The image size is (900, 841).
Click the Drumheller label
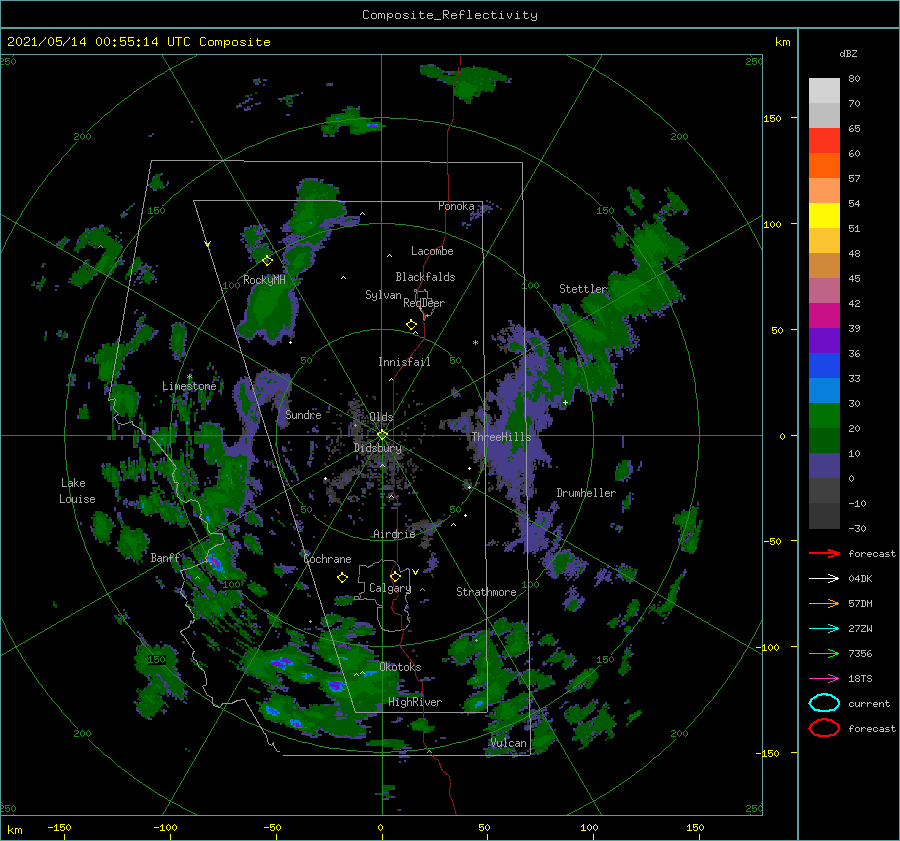click(x=586, y=493)
